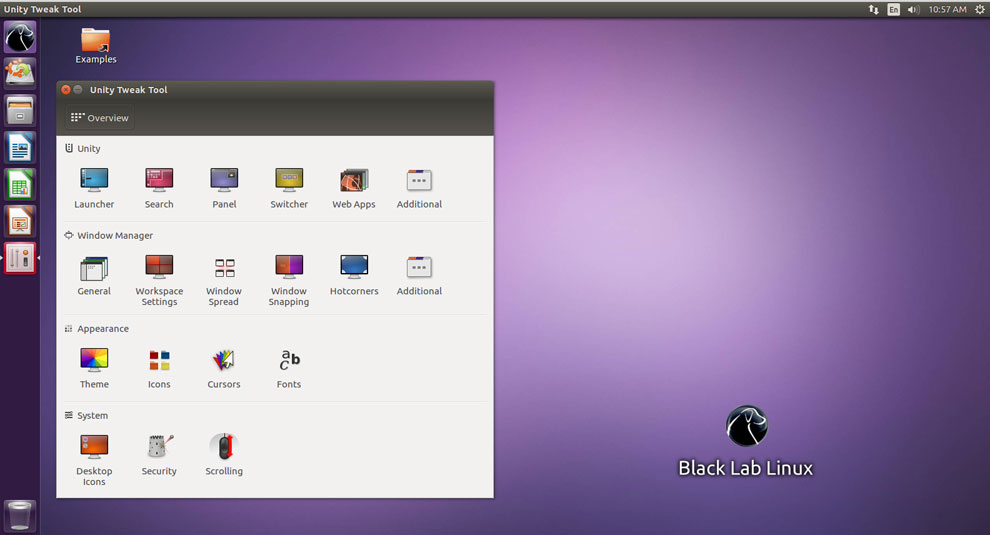The image size is (990, 535).
Task: Open the system gear session menu
Action: (979, 9)
